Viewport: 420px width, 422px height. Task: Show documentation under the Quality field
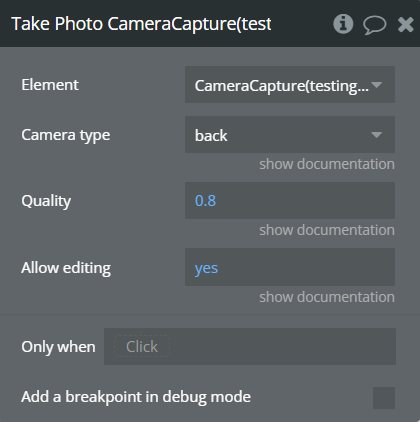tap(327, 230)
